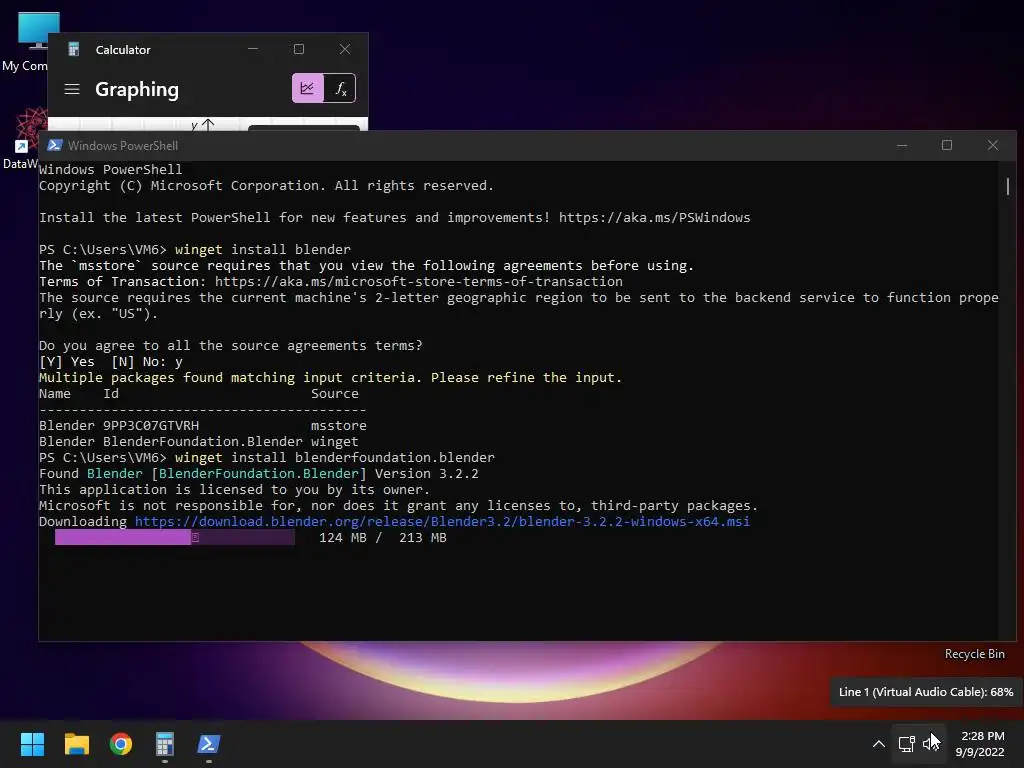Show hidden system tray icons
1024x768 pixels.
879,744
